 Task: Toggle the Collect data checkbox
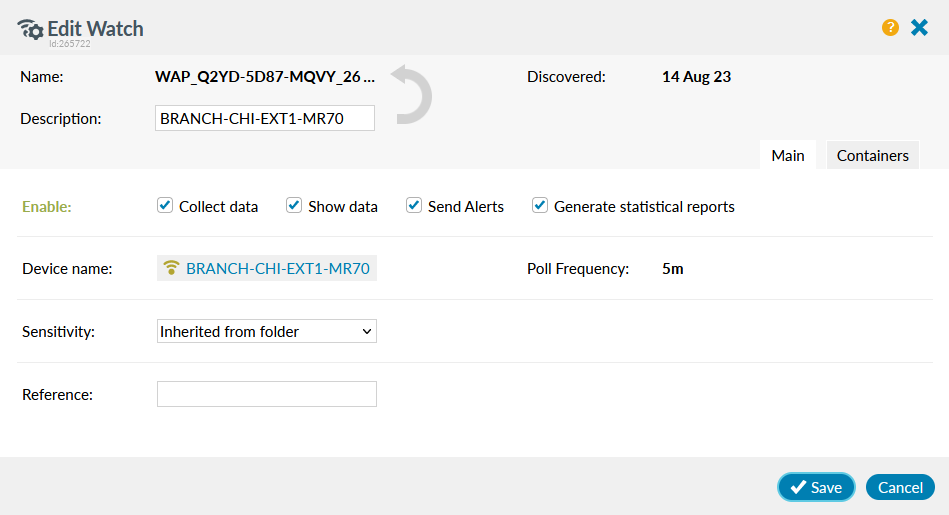[165, 206]
